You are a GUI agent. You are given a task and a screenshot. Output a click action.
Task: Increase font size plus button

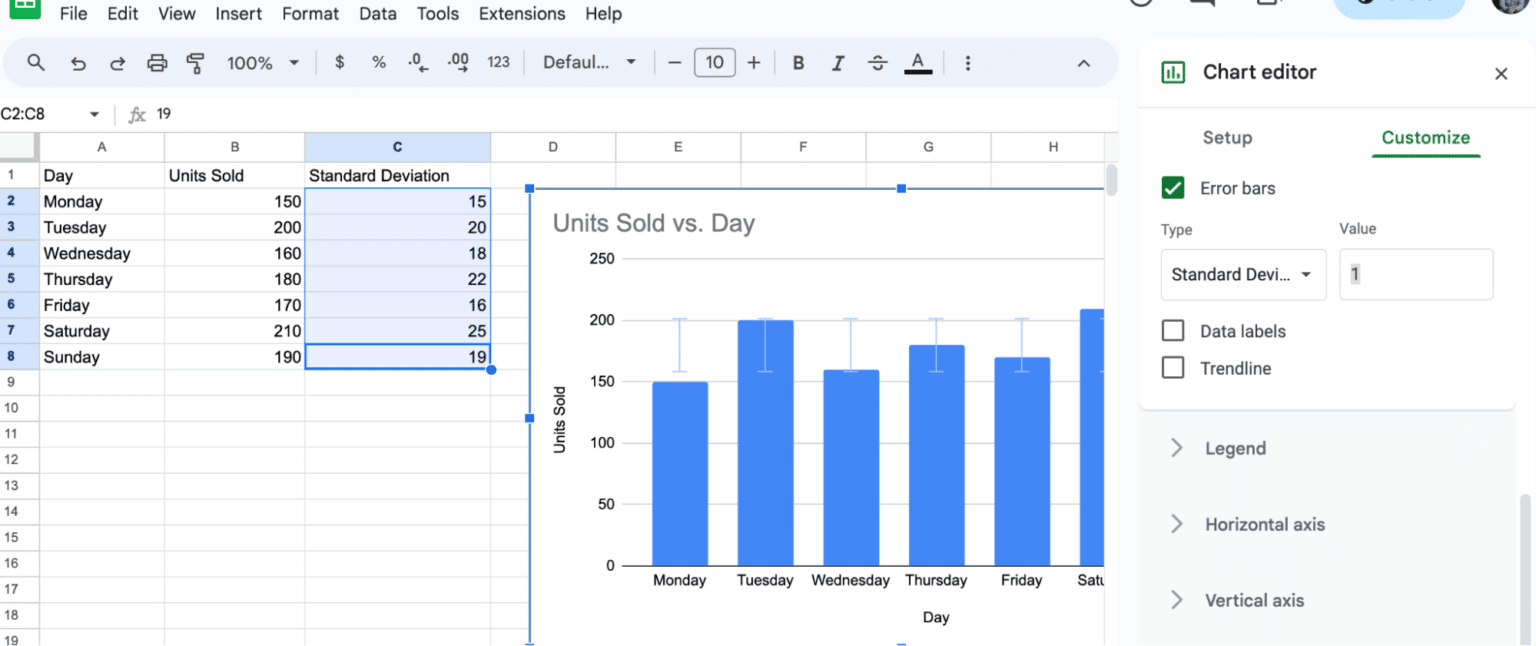pos(754,63)
